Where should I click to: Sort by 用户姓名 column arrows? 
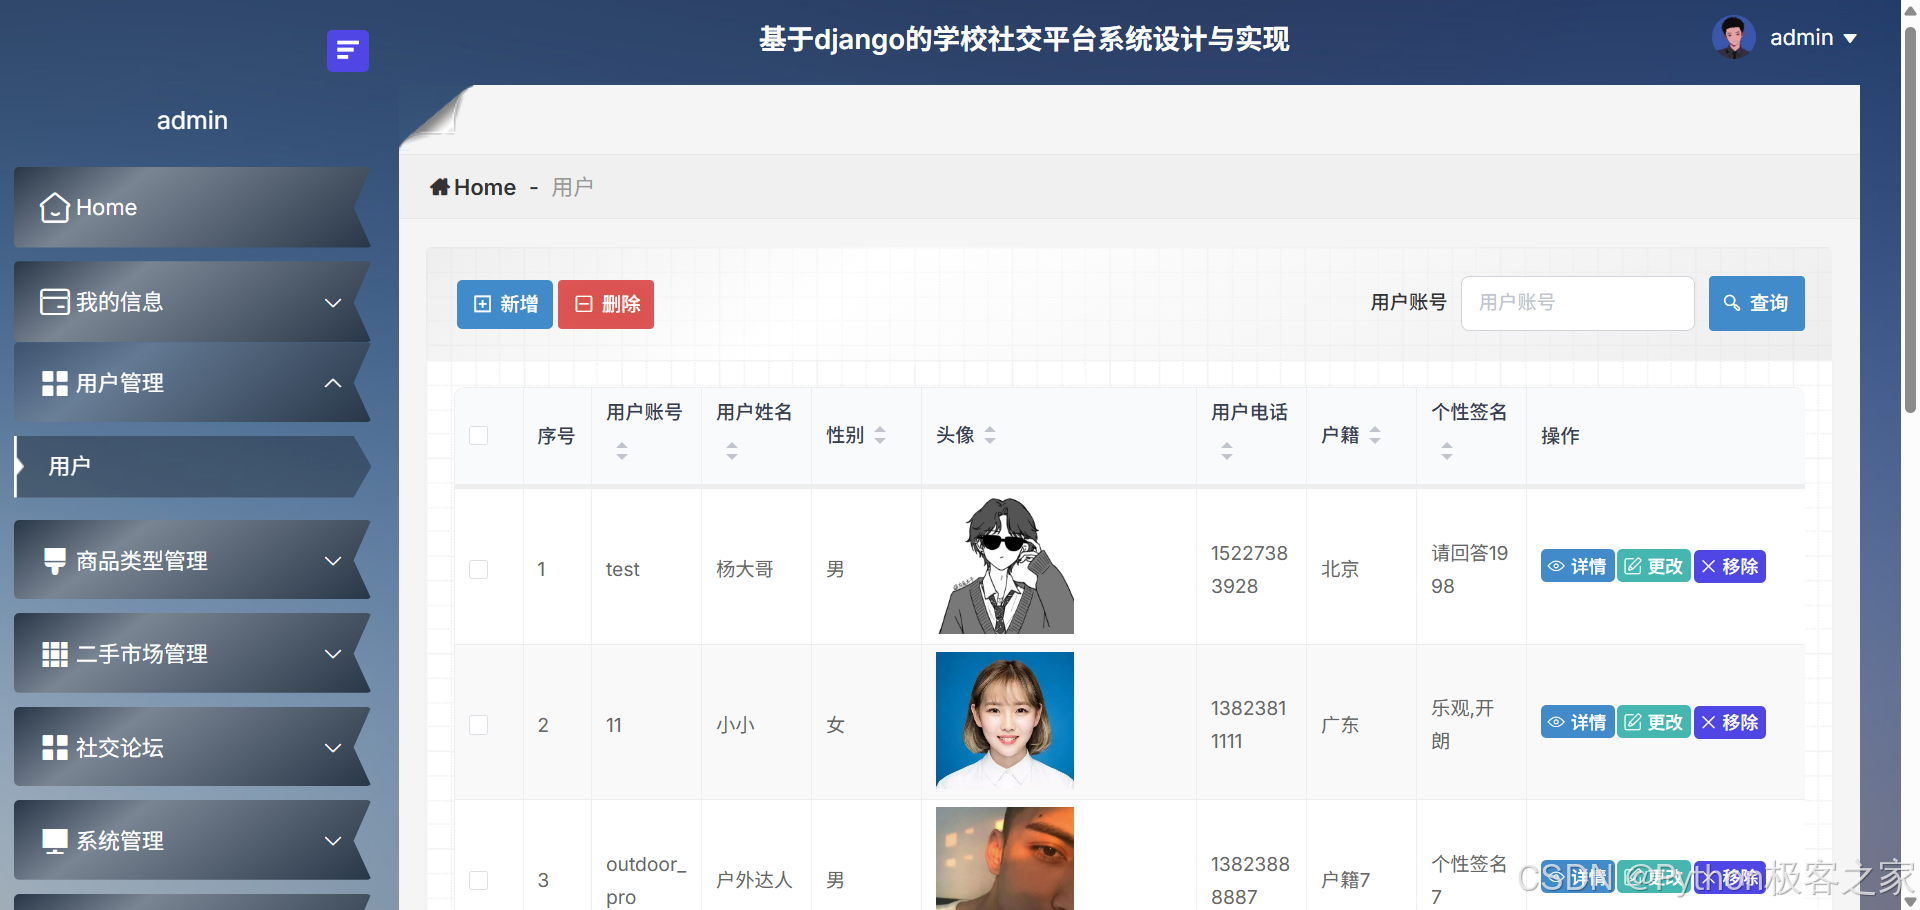(x=732, y=451)
